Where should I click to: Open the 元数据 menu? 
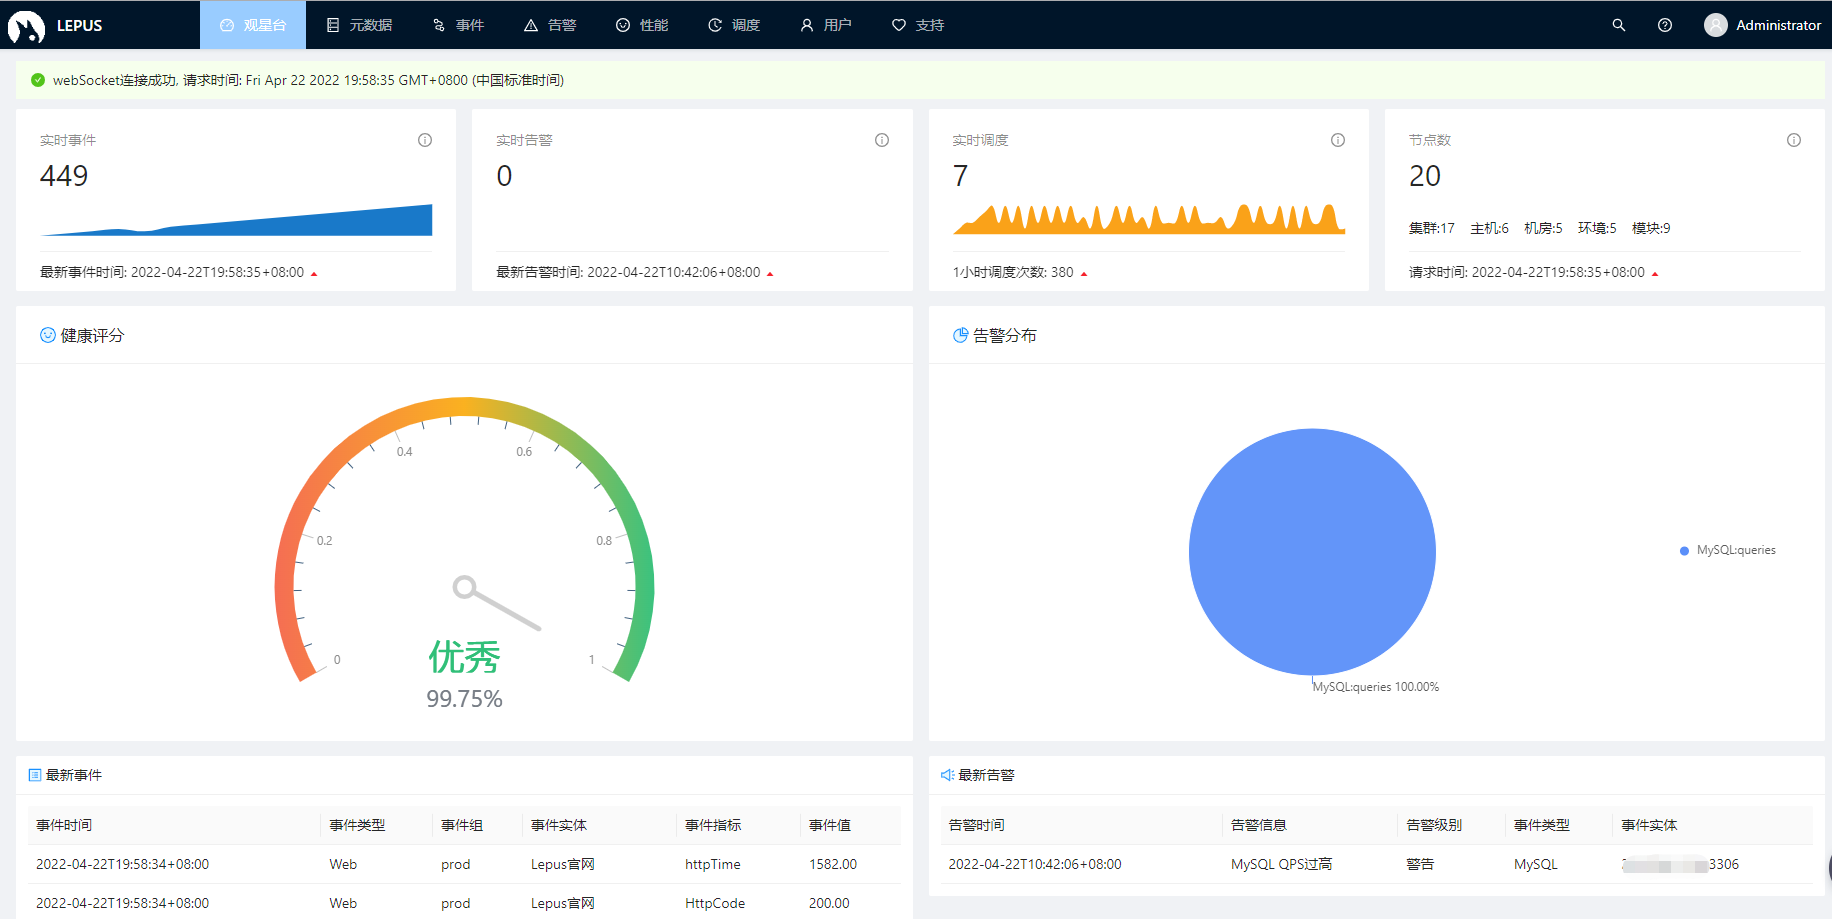click(x=359, y=25)
